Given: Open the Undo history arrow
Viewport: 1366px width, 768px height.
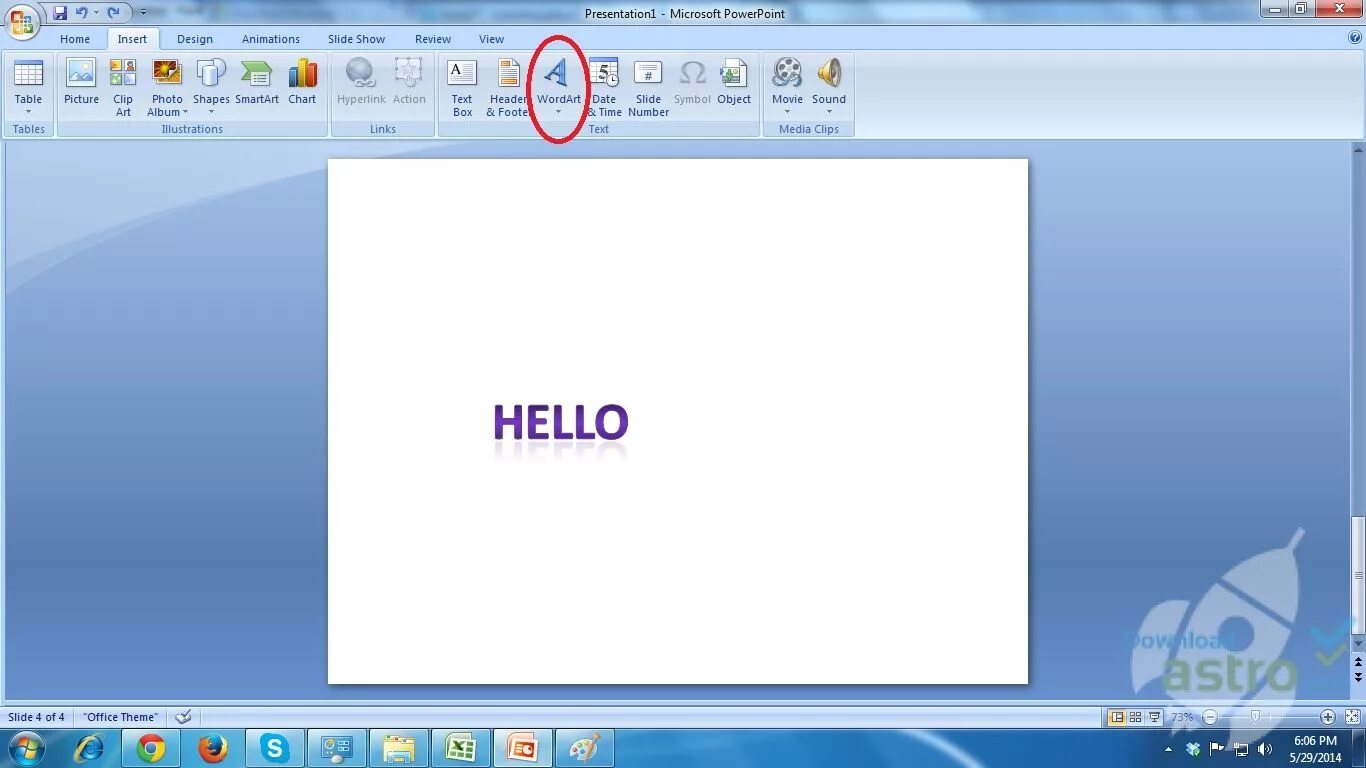Looking at the screenshot, I should [x=96, y=13].
